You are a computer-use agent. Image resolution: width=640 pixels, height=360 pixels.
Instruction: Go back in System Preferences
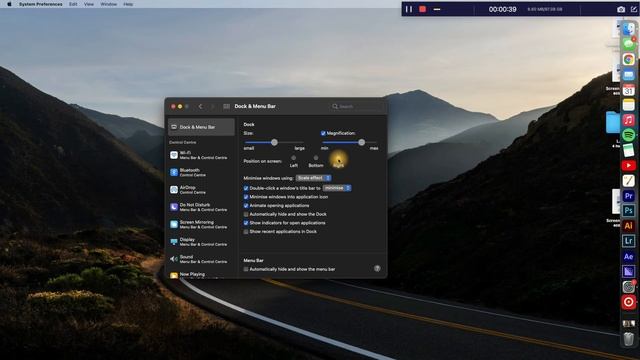200,106
